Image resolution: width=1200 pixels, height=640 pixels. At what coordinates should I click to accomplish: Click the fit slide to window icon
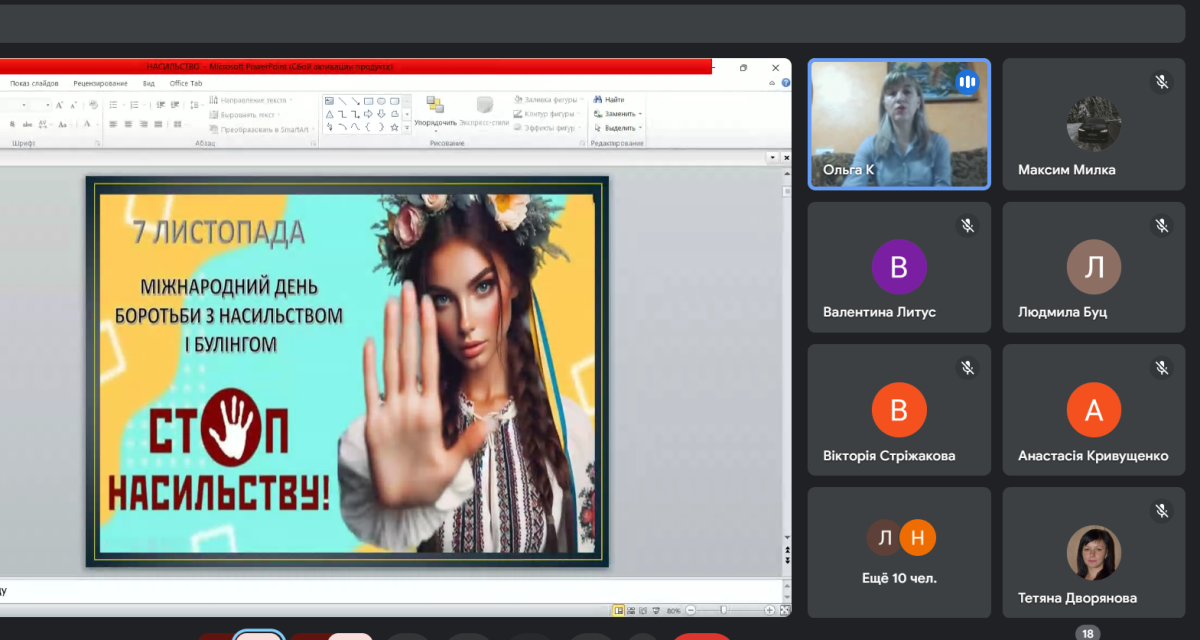(x=784, y=610)
